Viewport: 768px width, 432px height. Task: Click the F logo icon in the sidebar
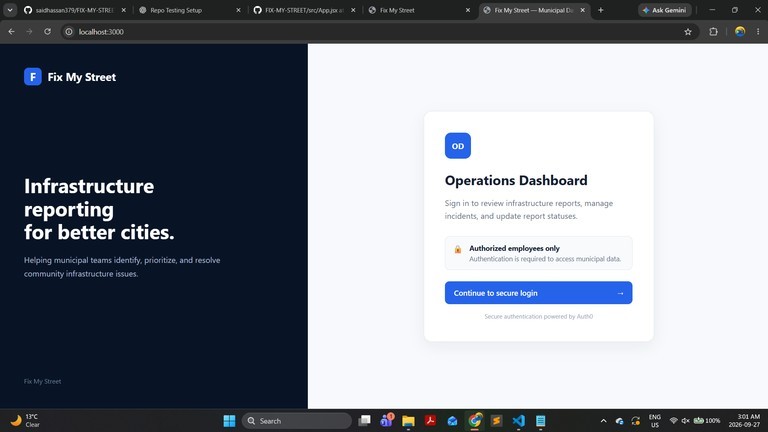[33, 76]
